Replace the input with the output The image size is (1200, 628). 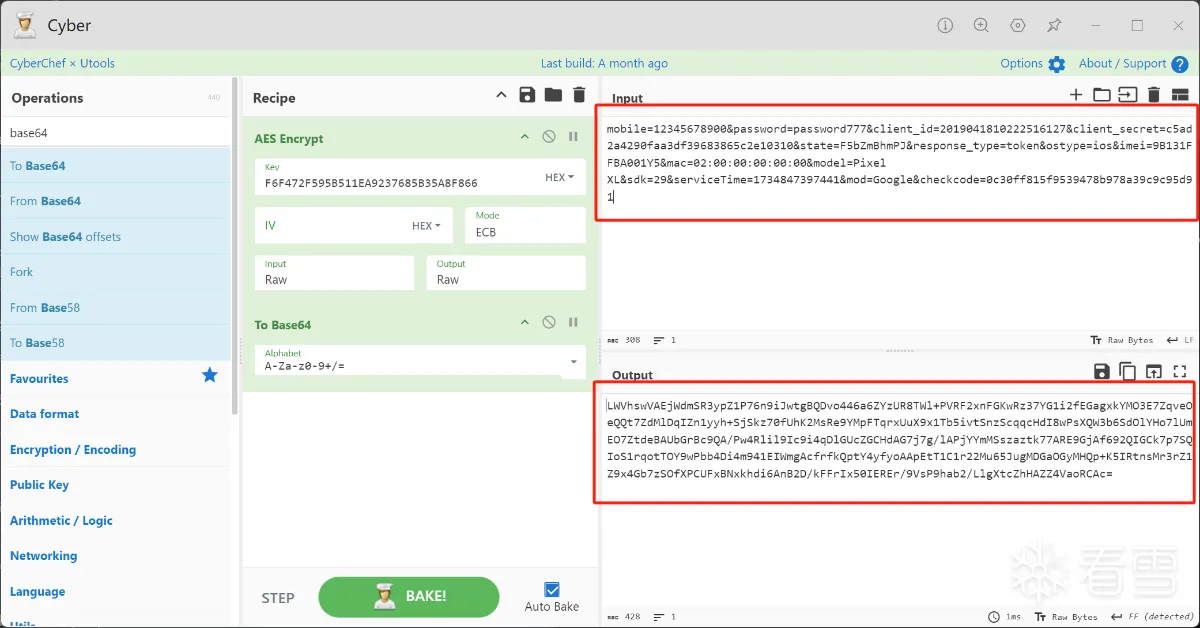[1153, 372]
